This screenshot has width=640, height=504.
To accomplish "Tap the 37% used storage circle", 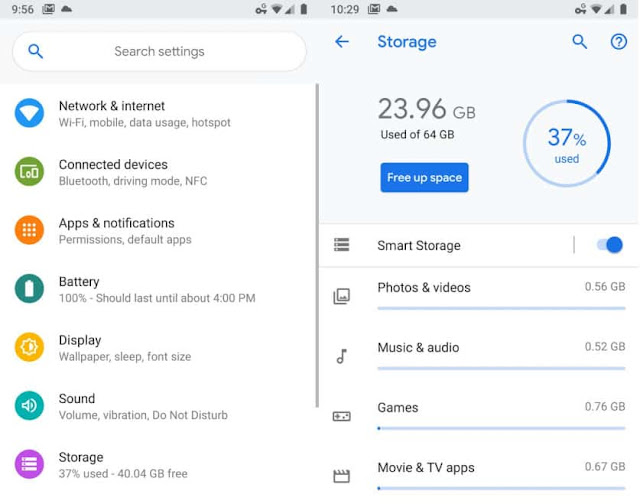I will [x=566, y=143].
